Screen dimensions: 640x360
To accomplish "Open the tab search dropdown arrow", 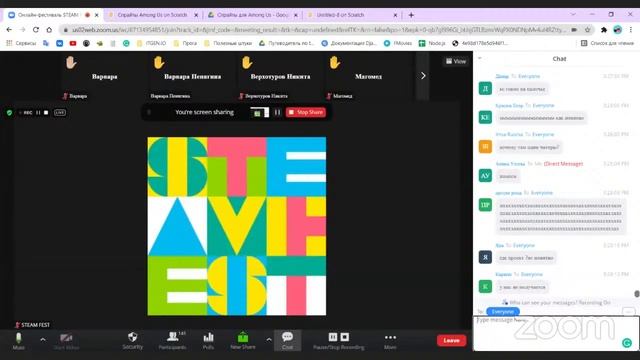I will click(x=573, y=14).
